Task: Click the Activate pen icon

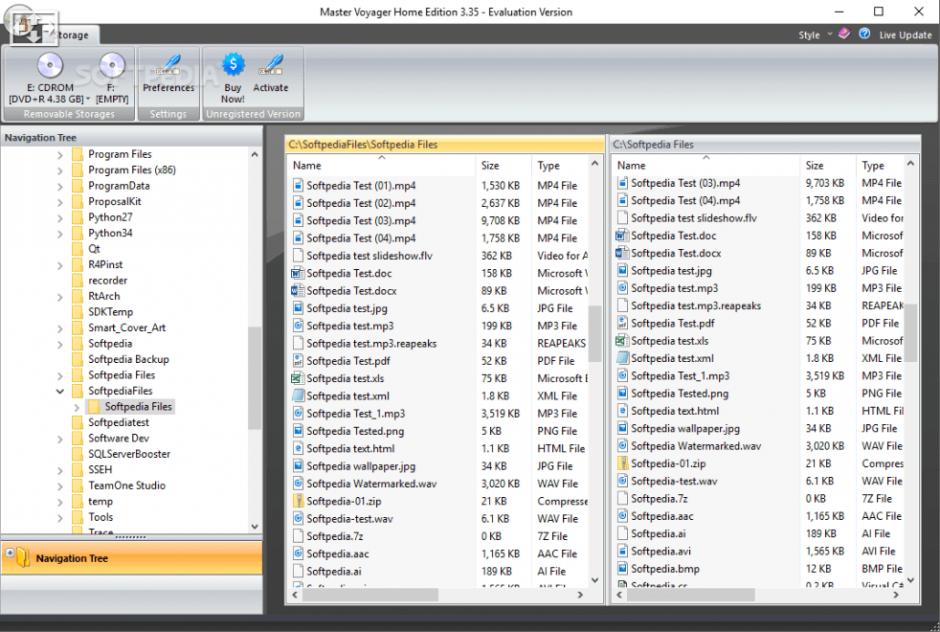Action: (x=273, y=65)
